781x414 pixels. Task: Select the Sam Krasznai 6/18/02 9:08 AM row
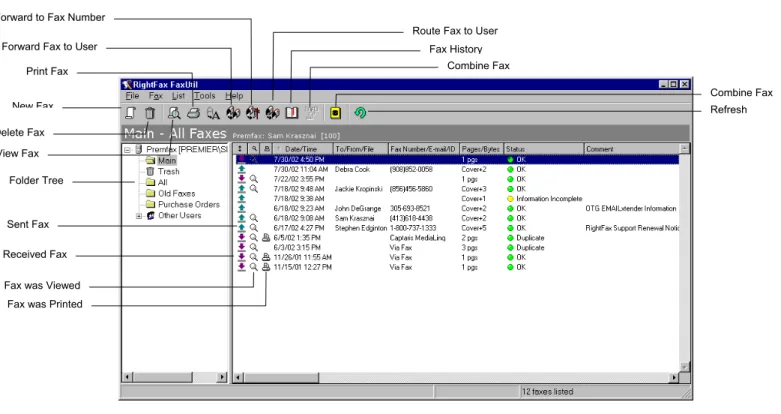pos(456,218)
